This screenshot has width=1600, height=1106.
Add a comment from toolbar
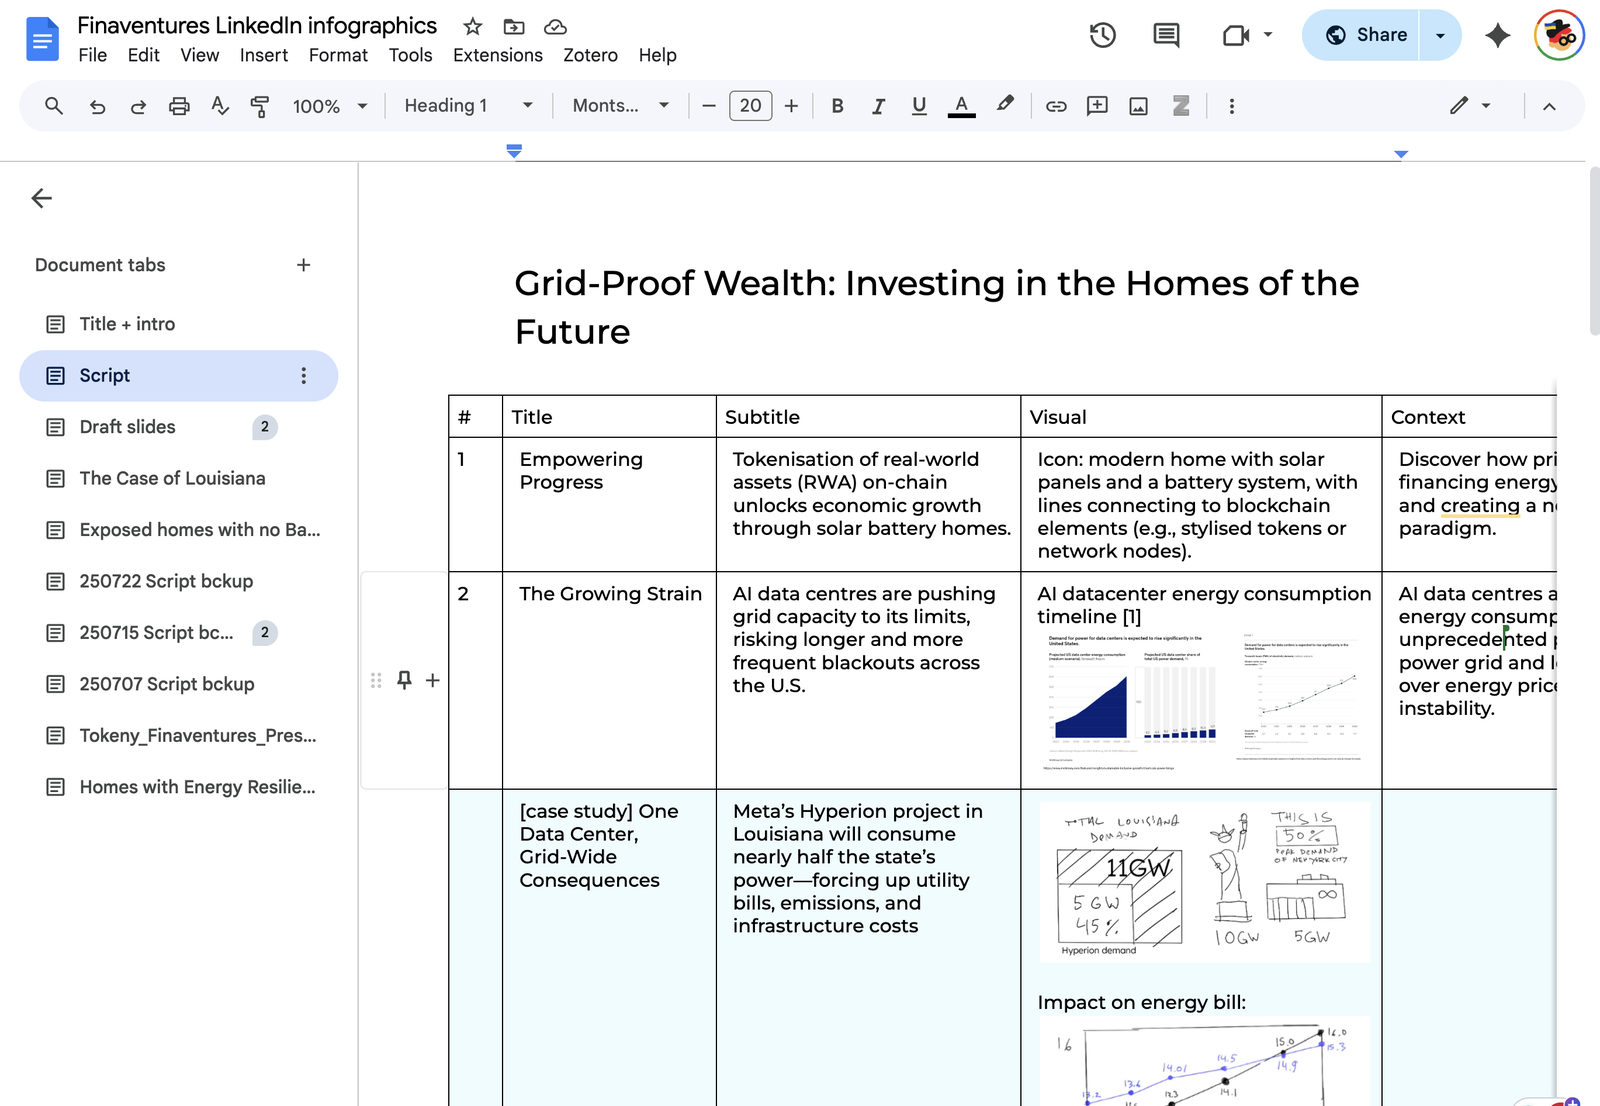pyautogui.click(x=1097, y=106)
